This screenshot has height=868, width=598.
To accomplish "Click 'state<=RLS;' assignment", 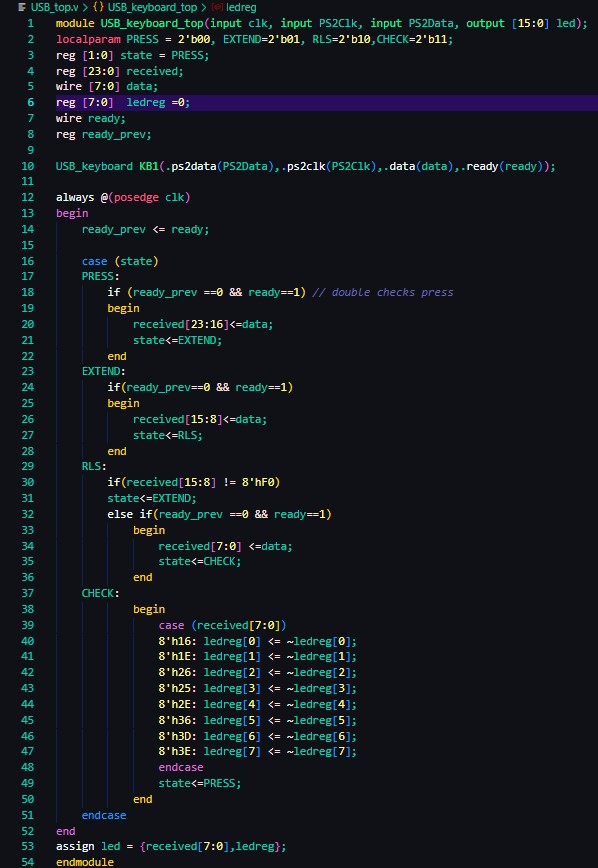I will [168, 435].
